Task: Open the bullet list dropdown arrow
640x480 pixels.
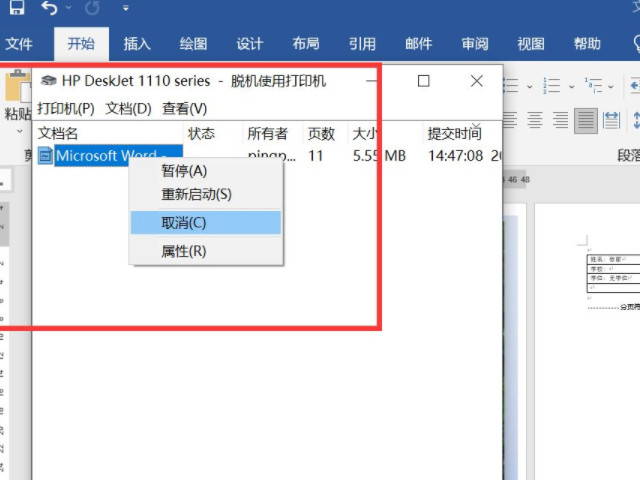Action: pos(530,87)
